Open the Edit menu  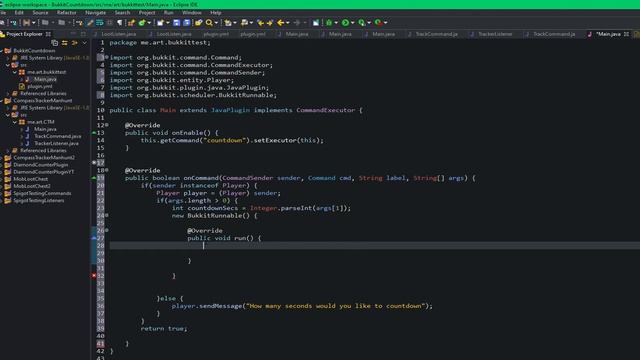point(19,13)
